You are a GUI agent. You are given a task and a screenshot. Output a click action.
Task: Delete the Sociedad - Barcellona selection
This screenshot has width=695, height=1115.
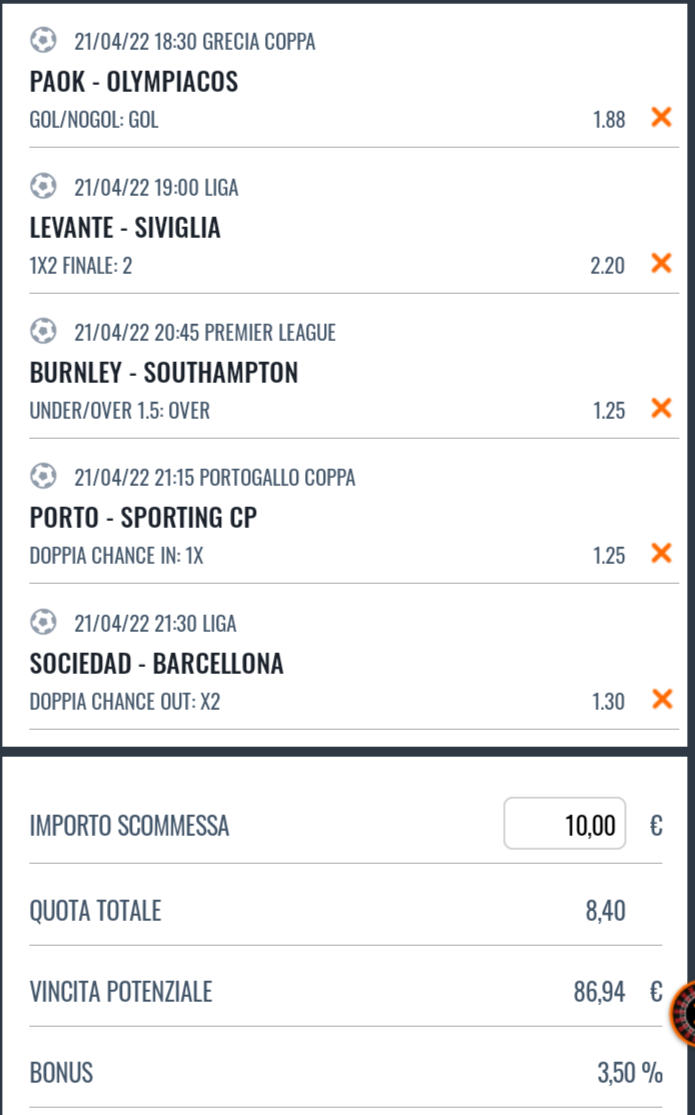pos(661,699)
